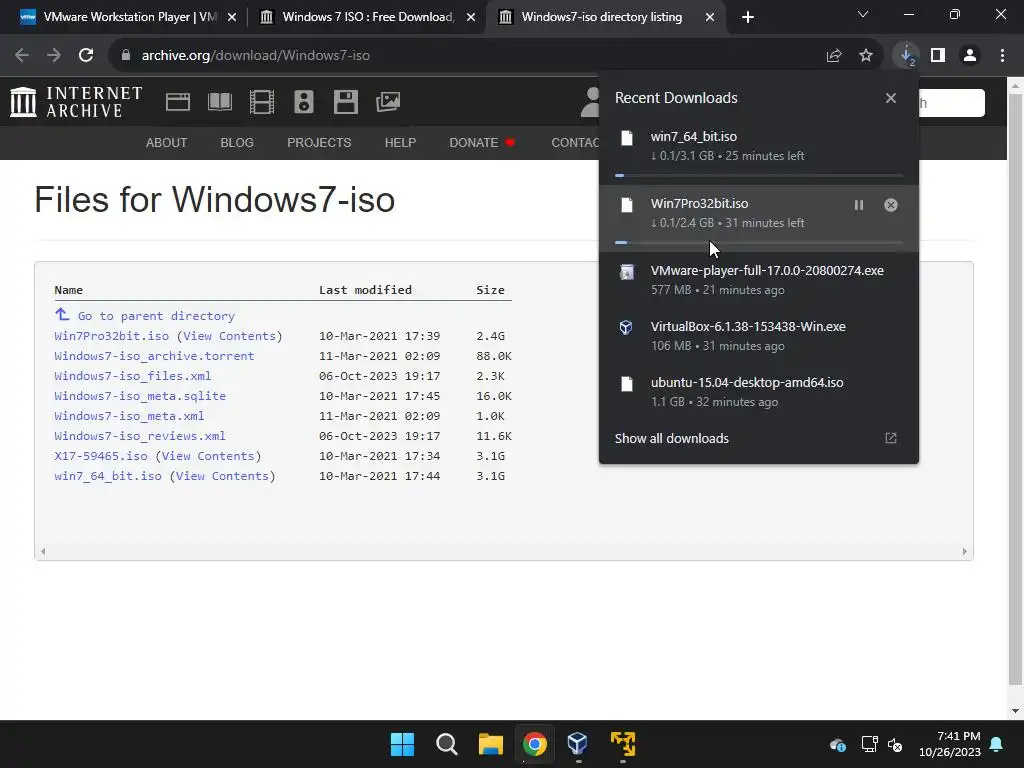Open Internet Archive Software floppy icon
1024x768 pixels.
pos(345,102)
